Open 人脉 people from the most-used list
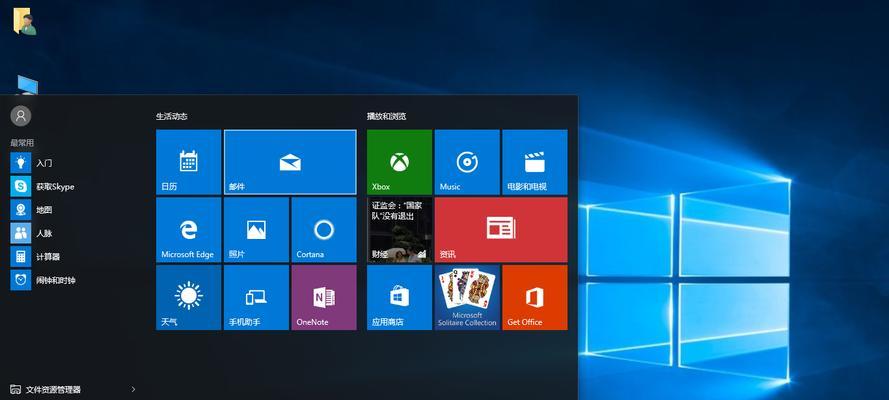The image size is (889, 400). [x=74, y=233]
